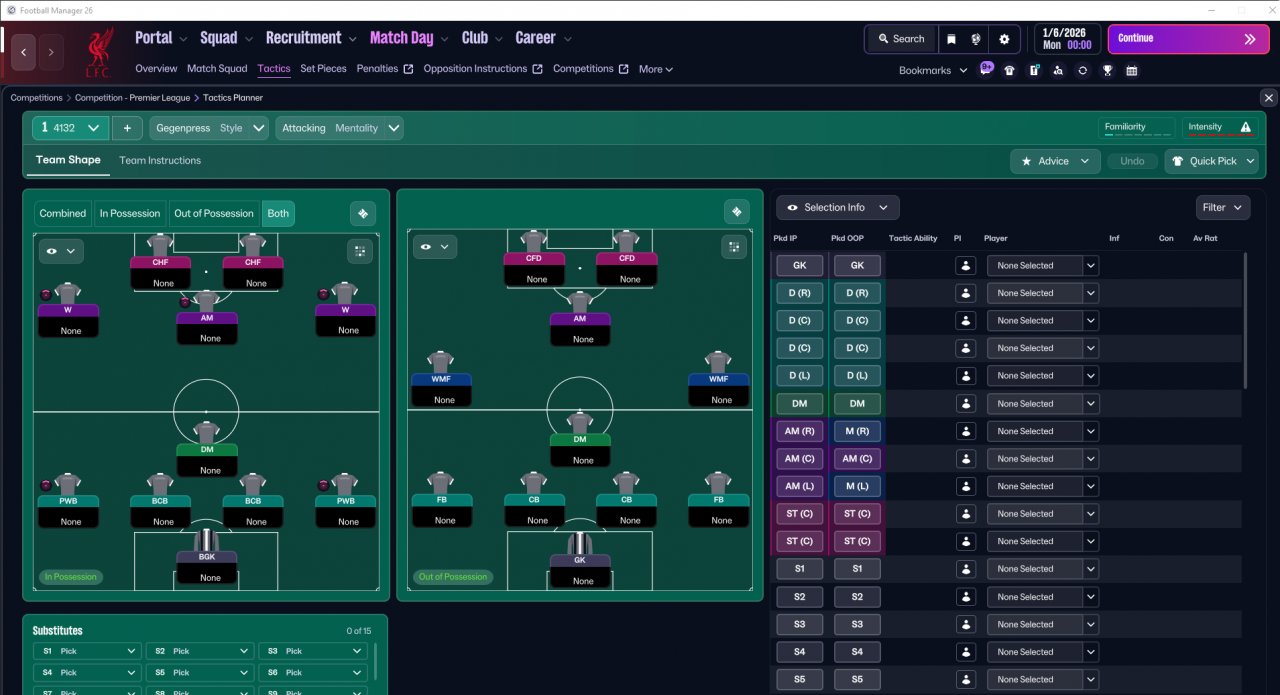Switch to the Set Pieces tab
The width and height of the screenshot is (1280, 695).
tap(323, 69)
